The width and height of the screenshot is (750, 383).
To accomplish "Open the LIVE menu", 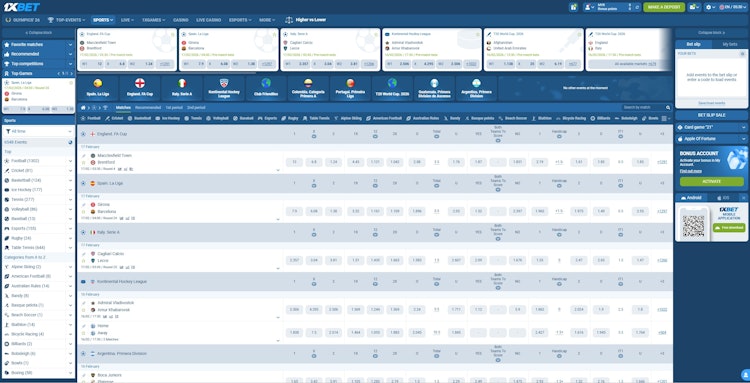I will pos(127,20).
